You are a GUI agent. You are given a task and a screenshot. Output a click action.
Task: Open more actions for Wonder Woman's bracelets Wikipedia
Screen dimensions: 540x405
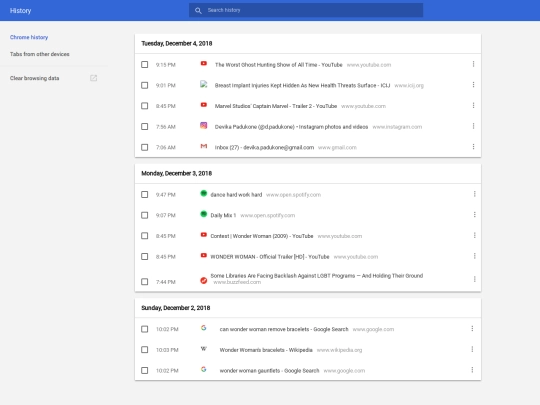472,350
